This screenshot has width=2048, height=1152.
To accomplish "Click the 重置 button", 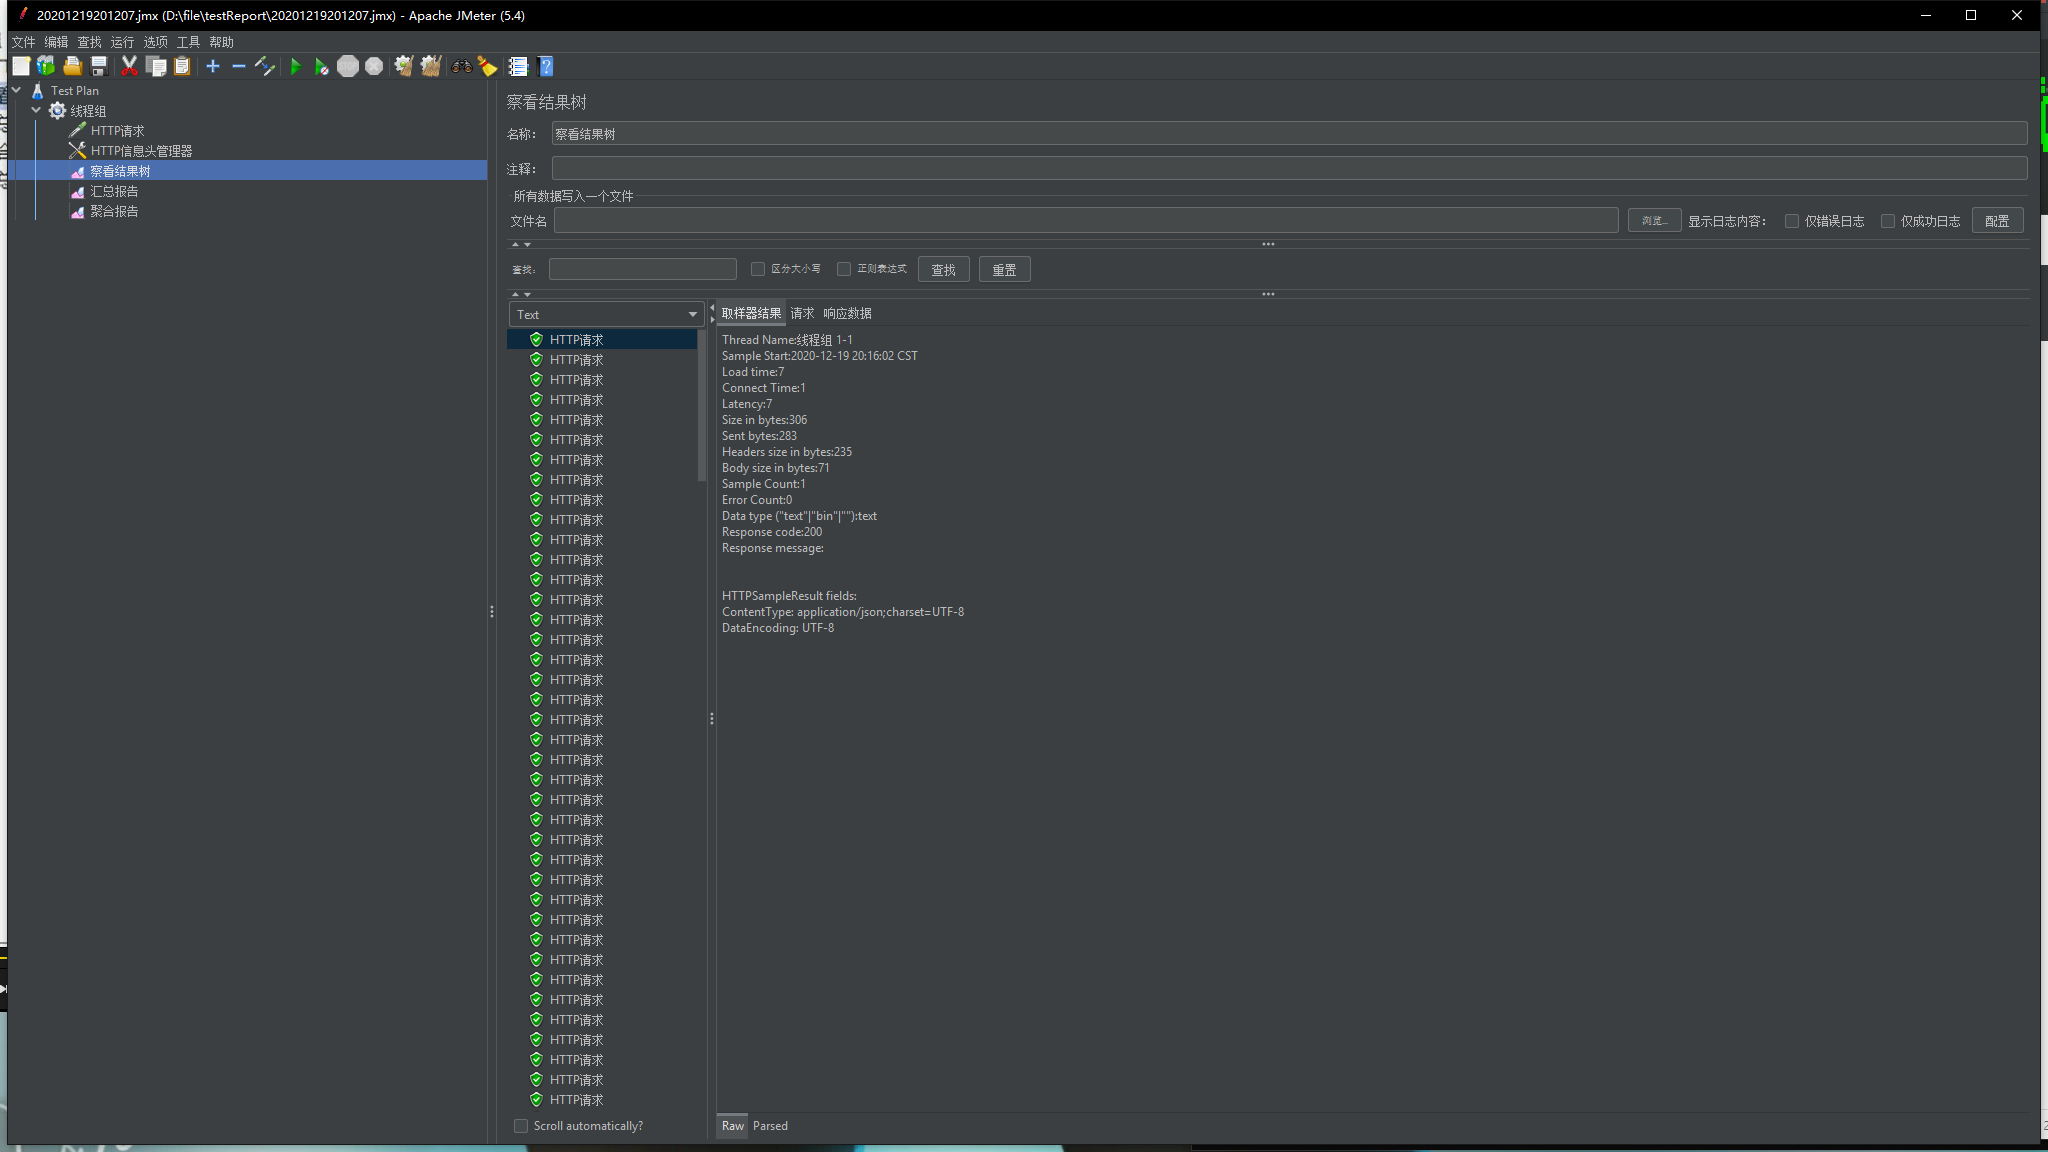I will coord(1004,270).
